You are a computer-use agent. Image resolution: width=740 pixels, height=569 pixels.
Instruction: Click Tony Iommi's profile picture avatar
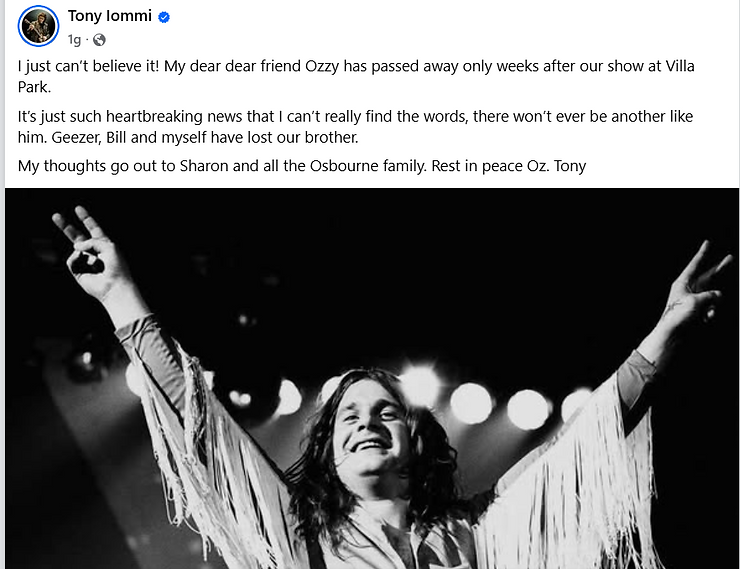pyautogui.click(x=38, y=25)
